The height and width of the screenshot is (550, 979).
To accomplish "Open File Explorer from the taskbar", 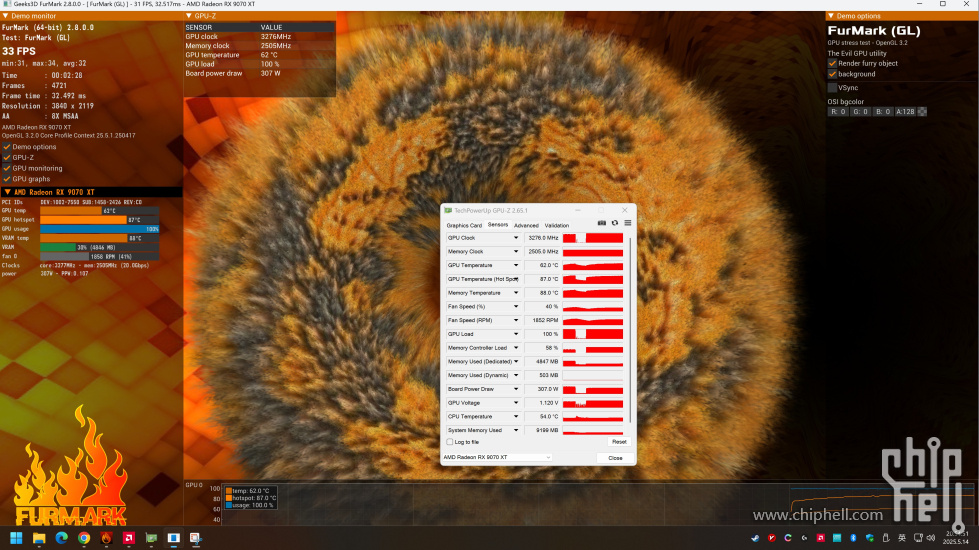I will click(39, 538).
